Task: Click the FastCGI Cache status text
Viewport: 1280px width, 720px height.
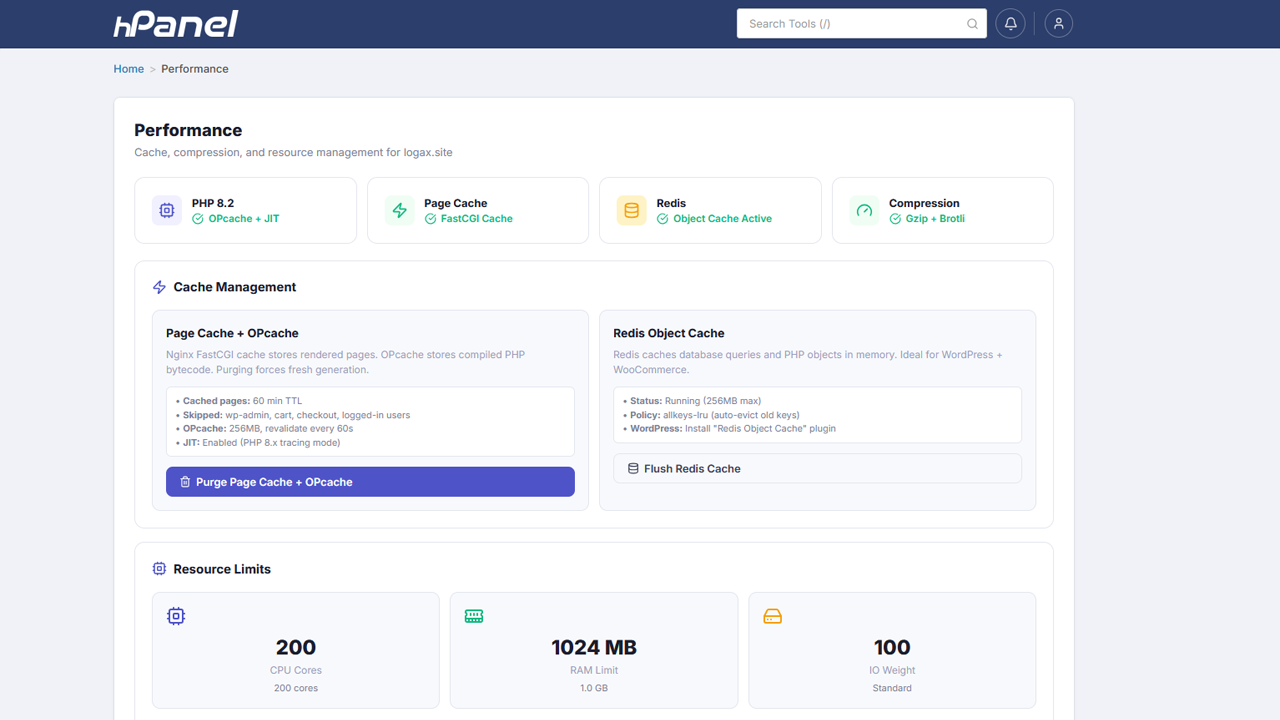Action: pyautogui.click(x=477, y=219)
